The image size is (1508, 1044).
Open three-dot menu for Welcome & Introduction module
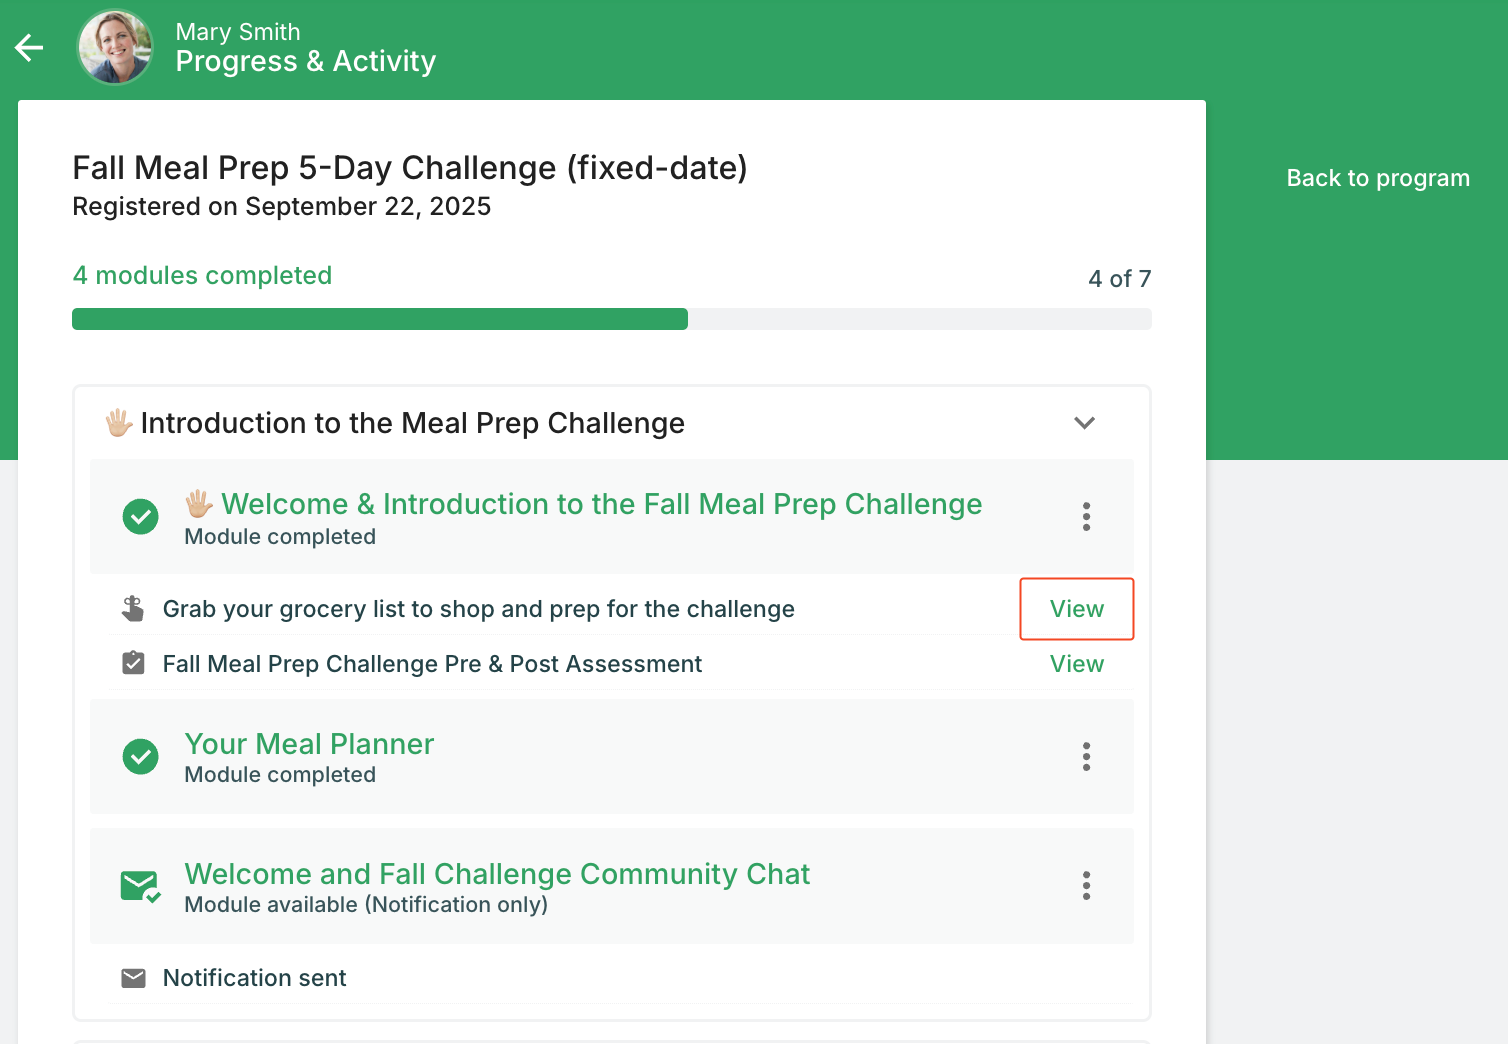coord(1086,517)
